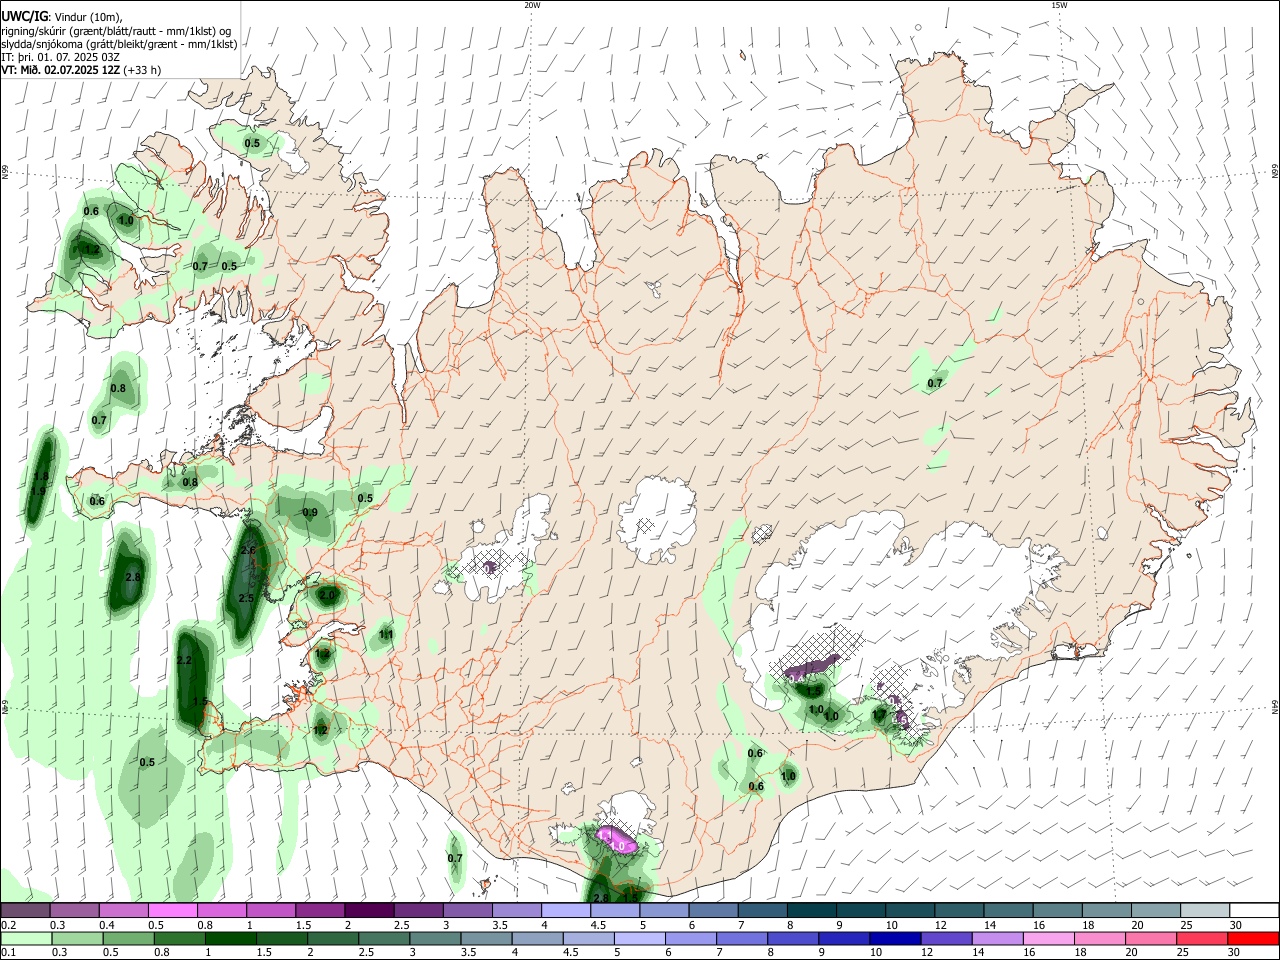Image resolution: width=1280 pixels, height=960 pixels.
Task: Click the rain legend swatch between 3.5 and 4
Action: 485,939
